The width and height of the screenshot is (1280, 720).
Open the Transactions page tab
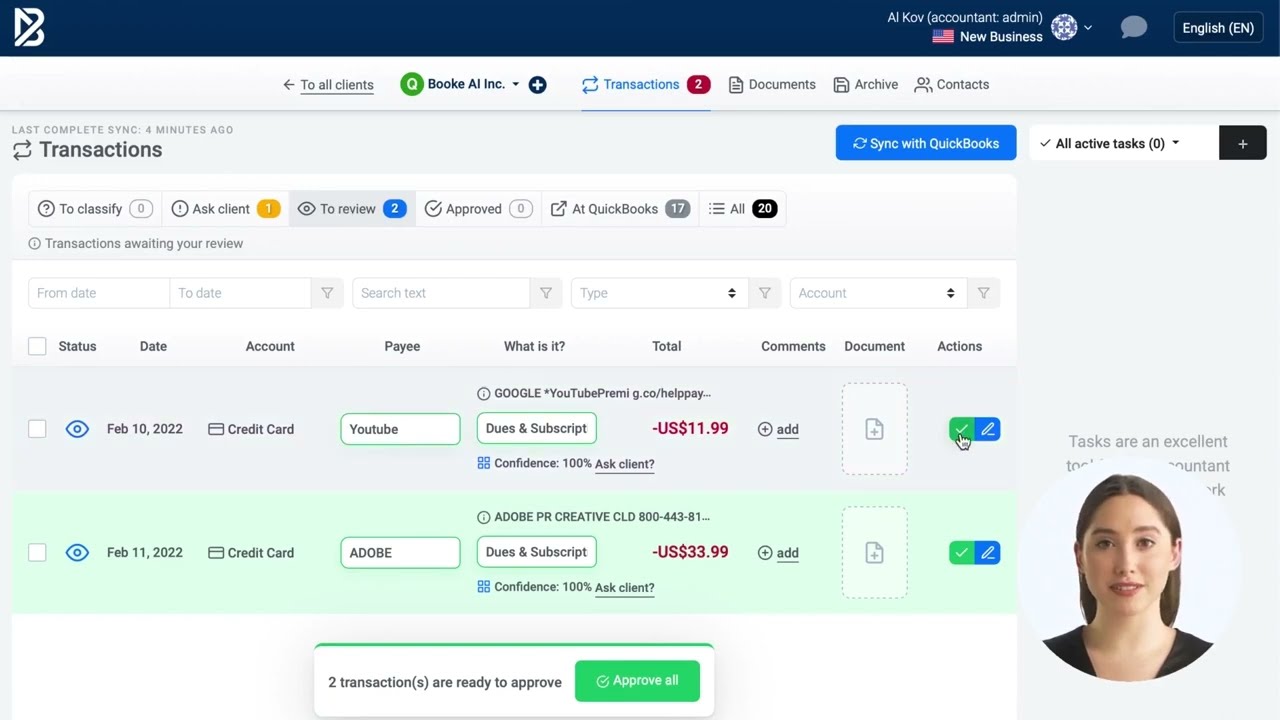pyautogui.click(x=646, y=85)
